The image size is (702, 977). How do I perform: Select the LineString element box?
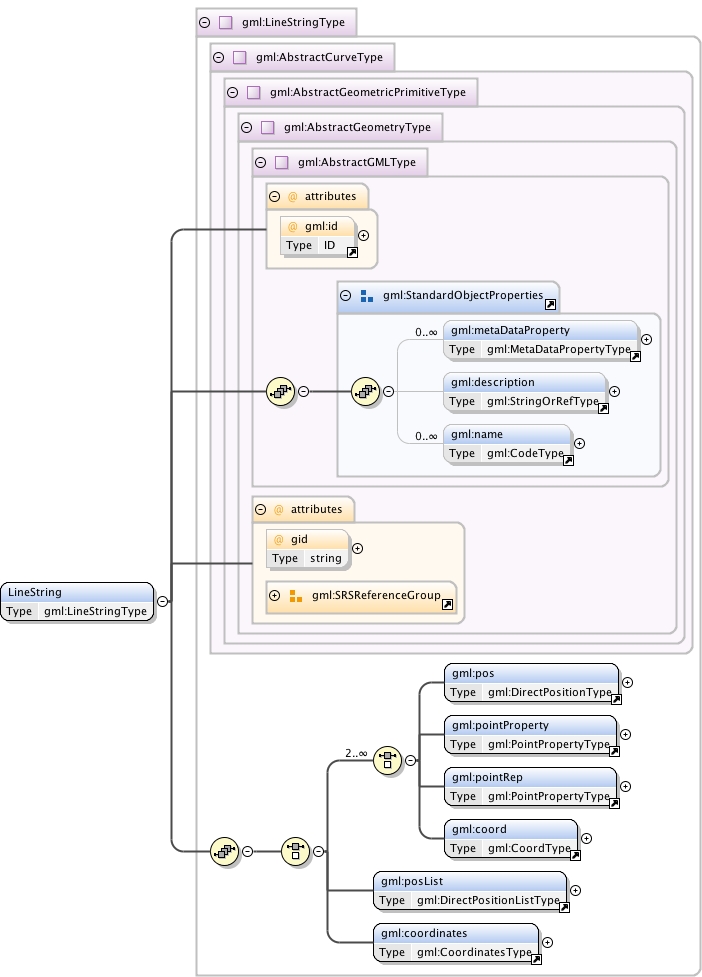pos(77,601)
